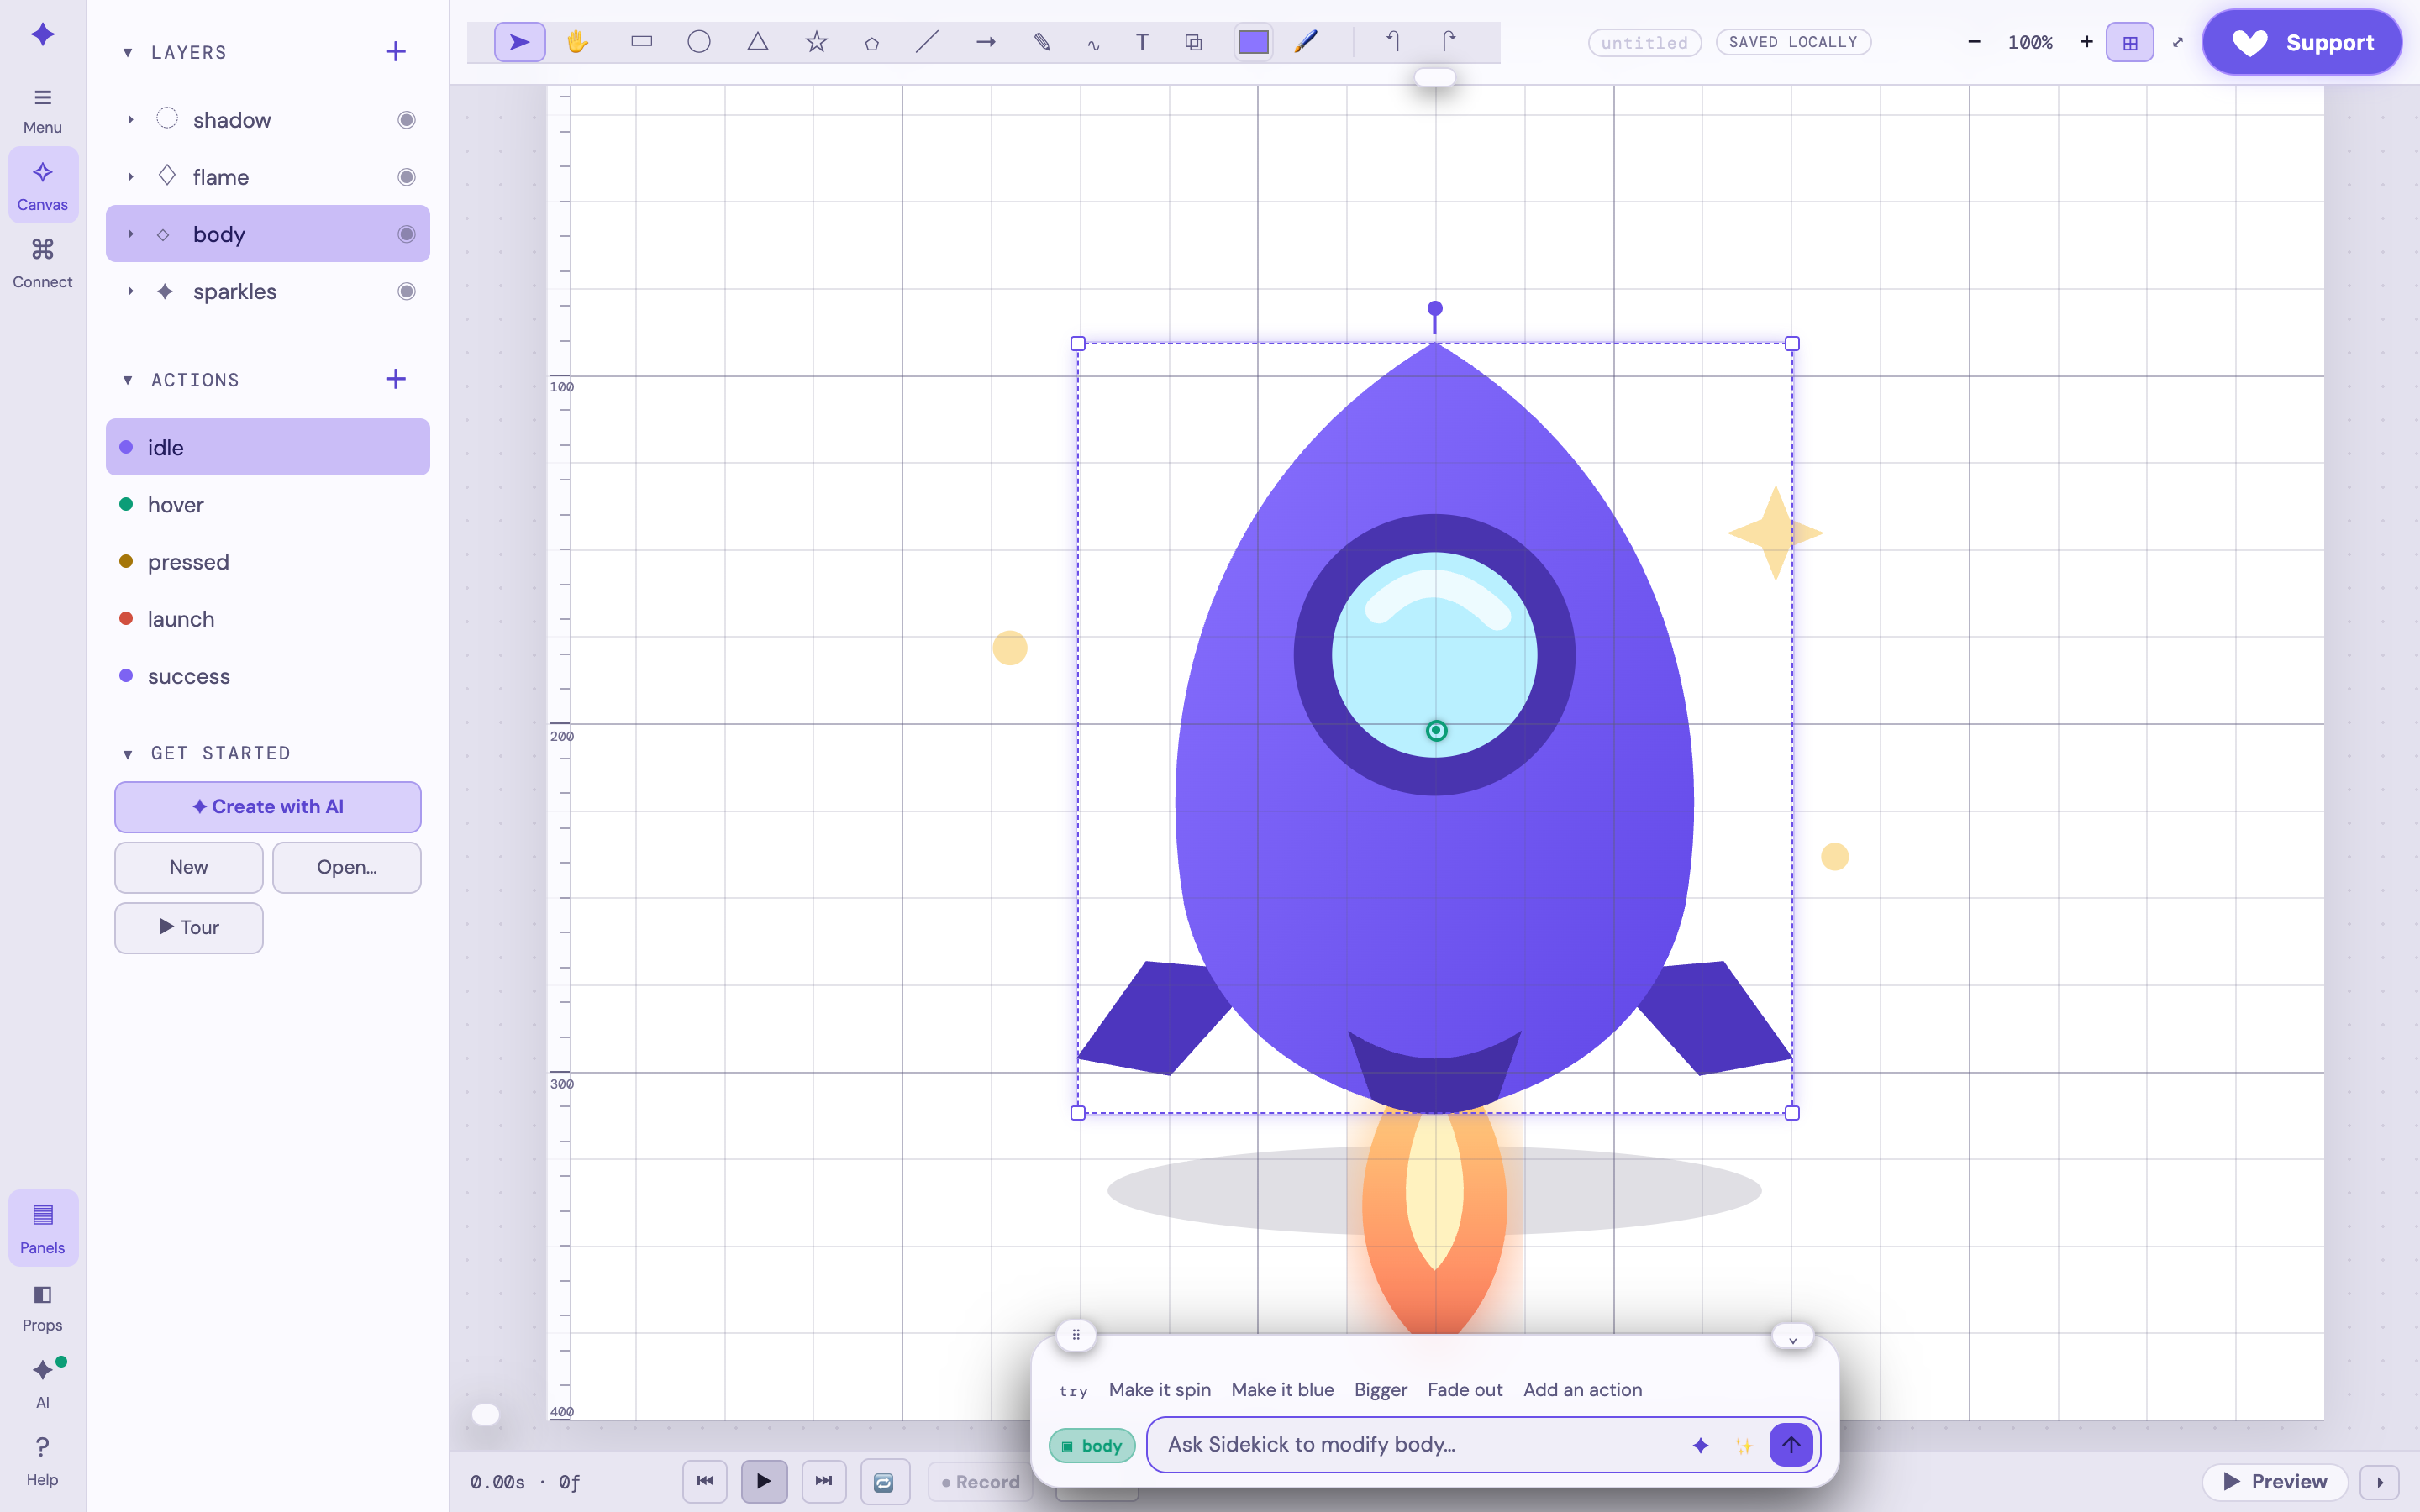
Task: Open the Menu sidebar item
Action: [42, 110]
